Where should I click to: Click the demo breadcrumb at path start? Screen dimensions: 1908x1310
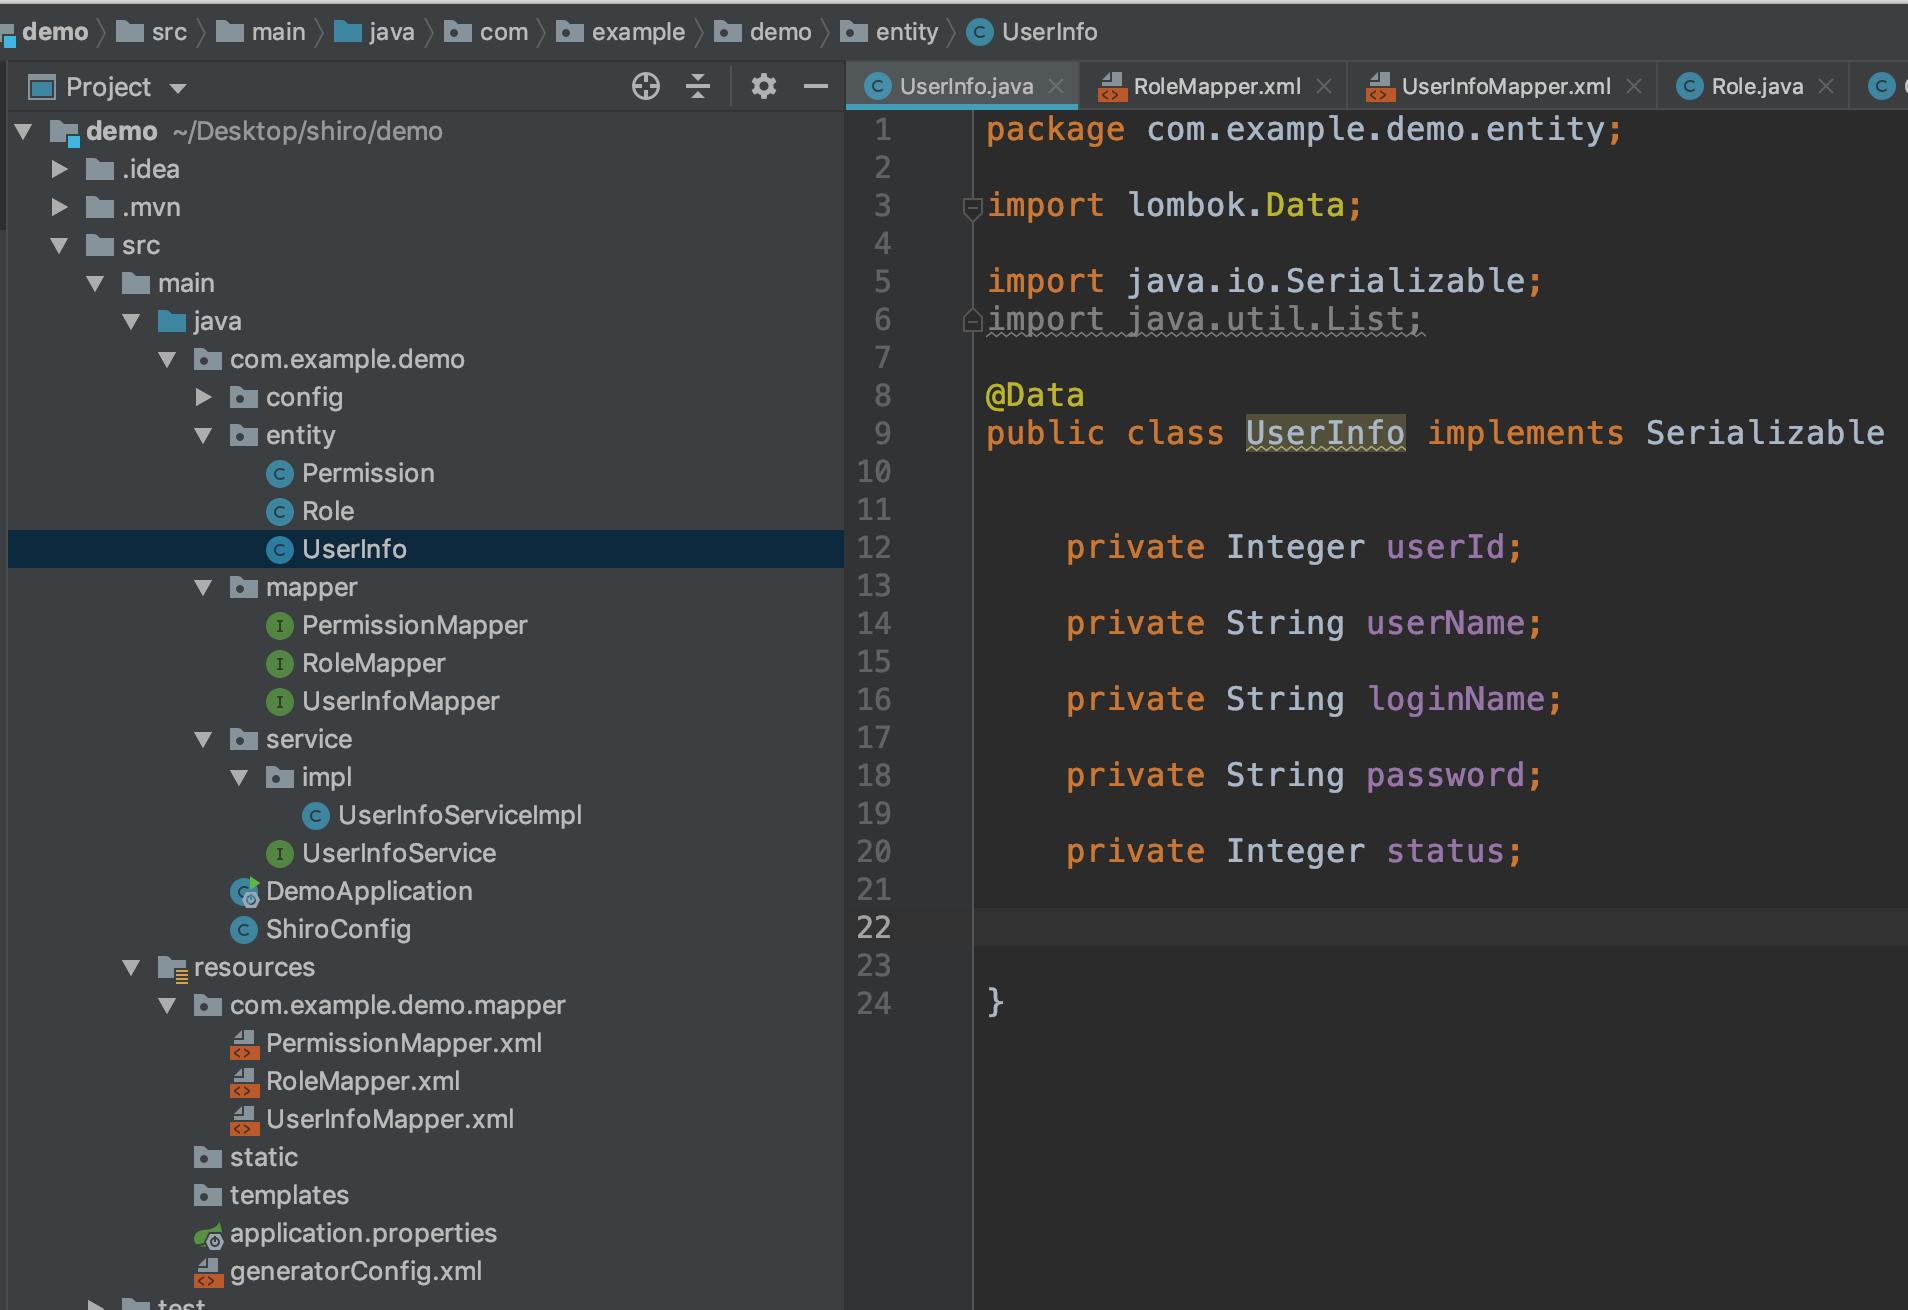coord(45,32)
